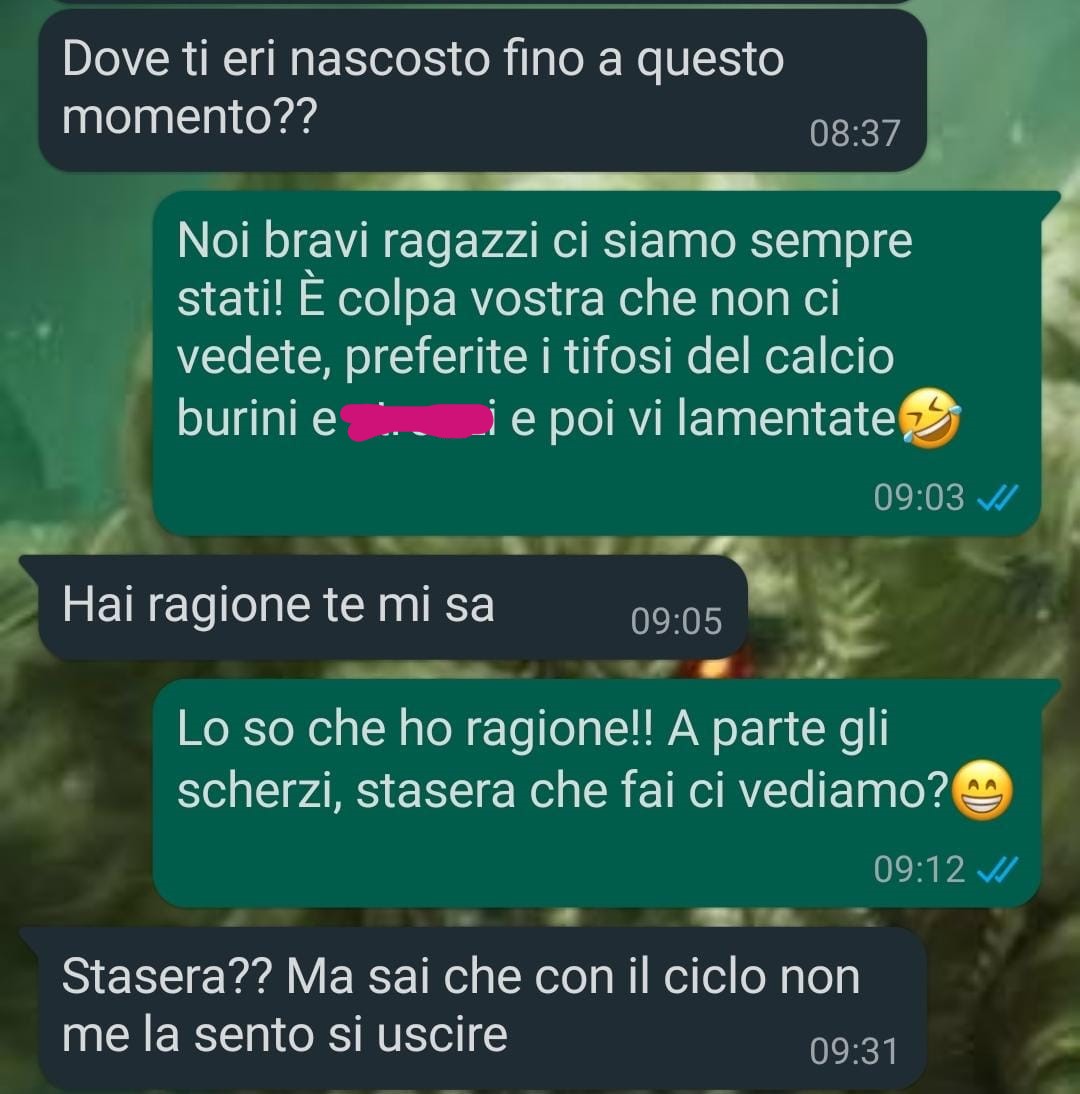Tap the grinning emoji after "ci vediamo?"
1080x1094 pixels.
click(x=982, y=790)
